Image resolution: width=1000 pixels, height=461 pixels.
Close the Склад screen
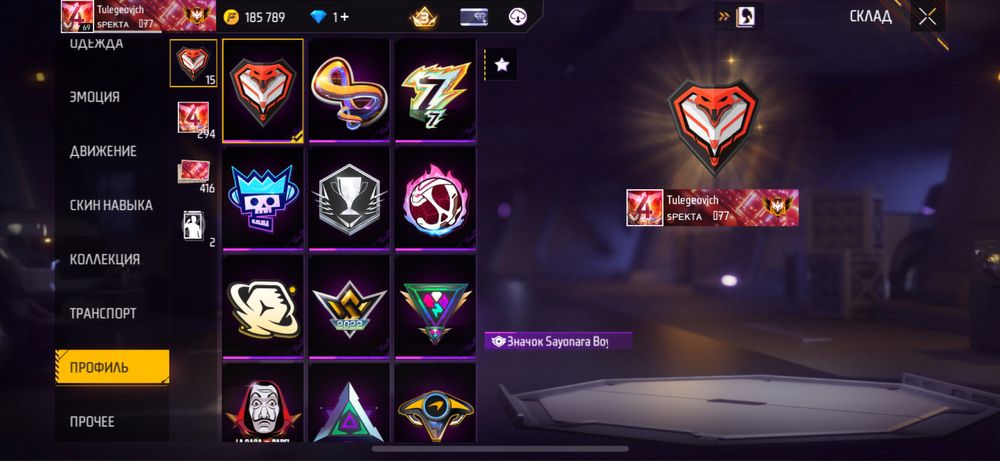click(927, 17)
